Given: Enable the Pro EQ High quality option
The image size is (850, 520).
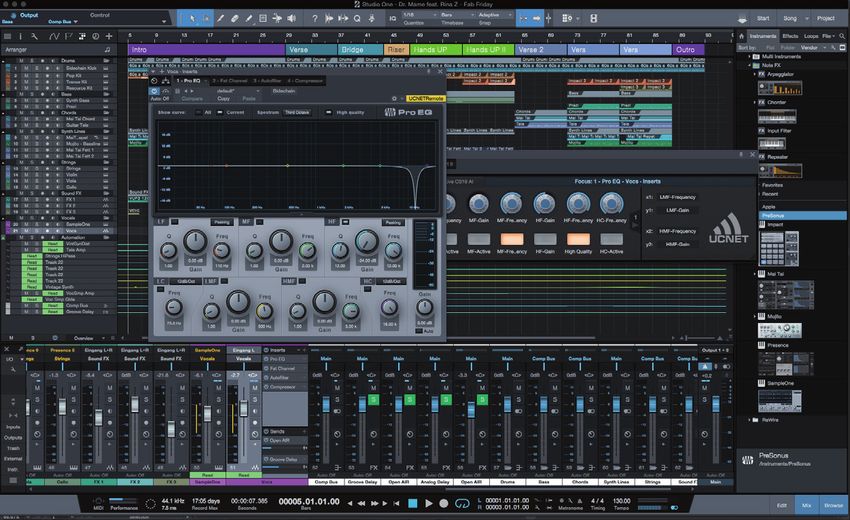Looking at the screenshot, I should pyautogui.click(x=329, y=113).
